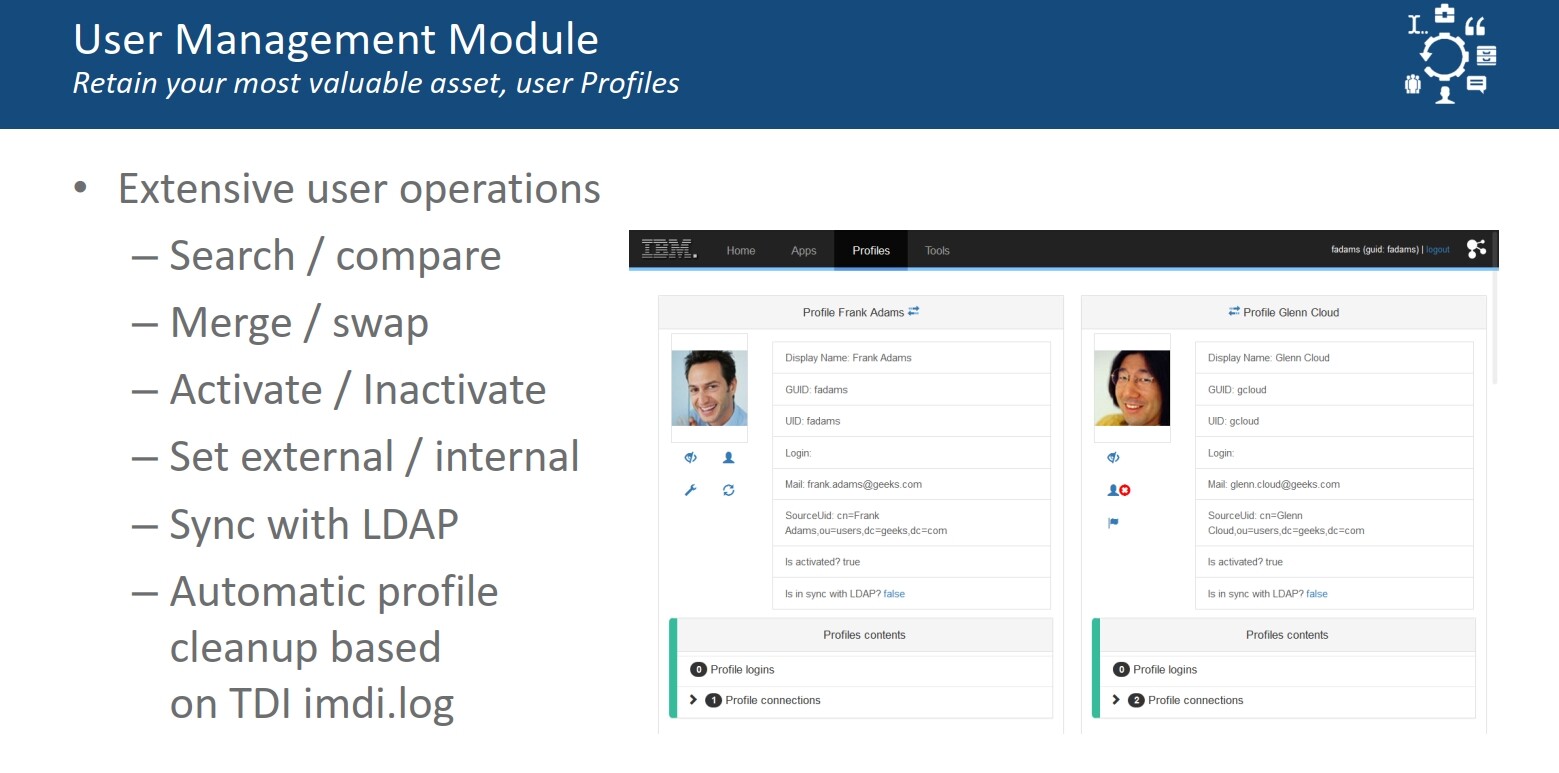Collapse the Profiles contents panel for Frank Adams
The width and height of the screenshot is (1559, 773).
click(x=864, y=634)
